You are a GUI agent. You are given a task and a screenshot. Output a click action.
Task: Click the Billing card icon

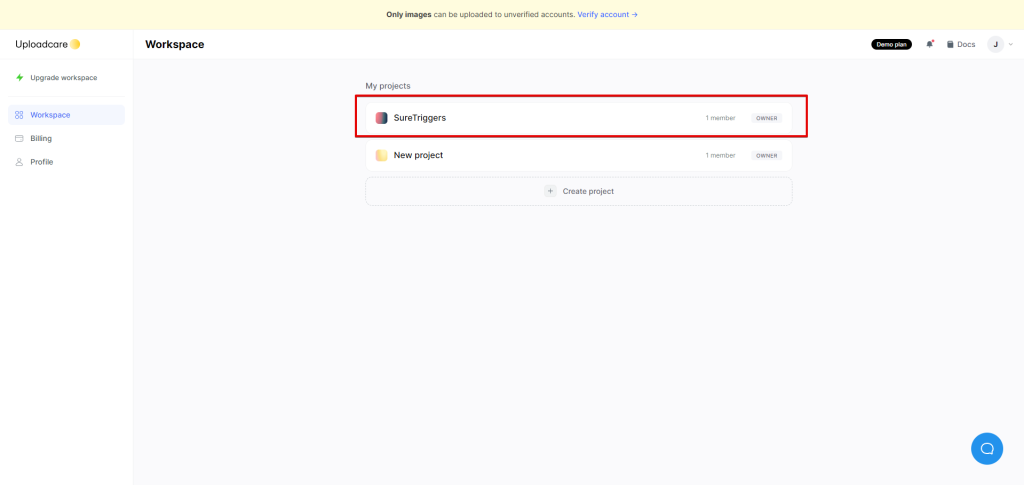click(19, 139)
